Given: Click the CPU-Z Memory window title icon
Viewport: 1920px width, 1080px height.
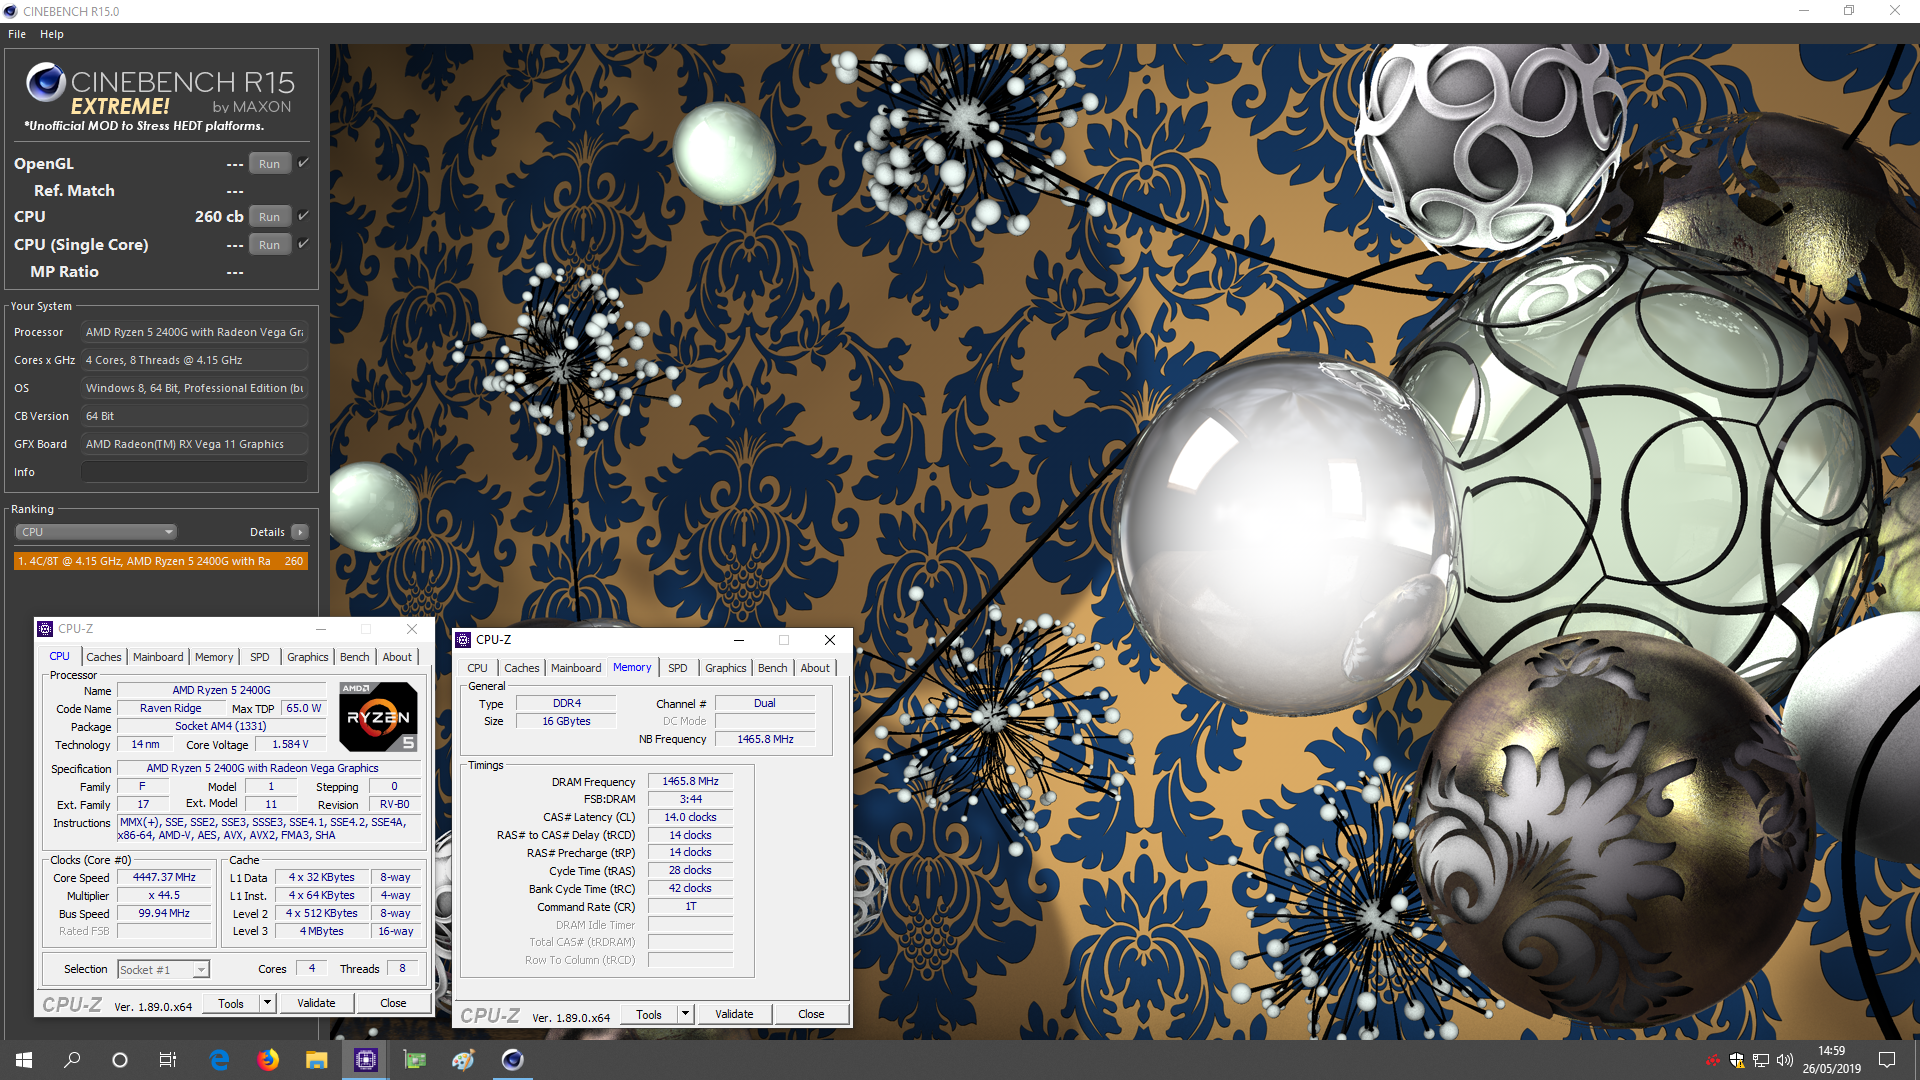Looking at the screenshot, I should click(x=463, y=640).
